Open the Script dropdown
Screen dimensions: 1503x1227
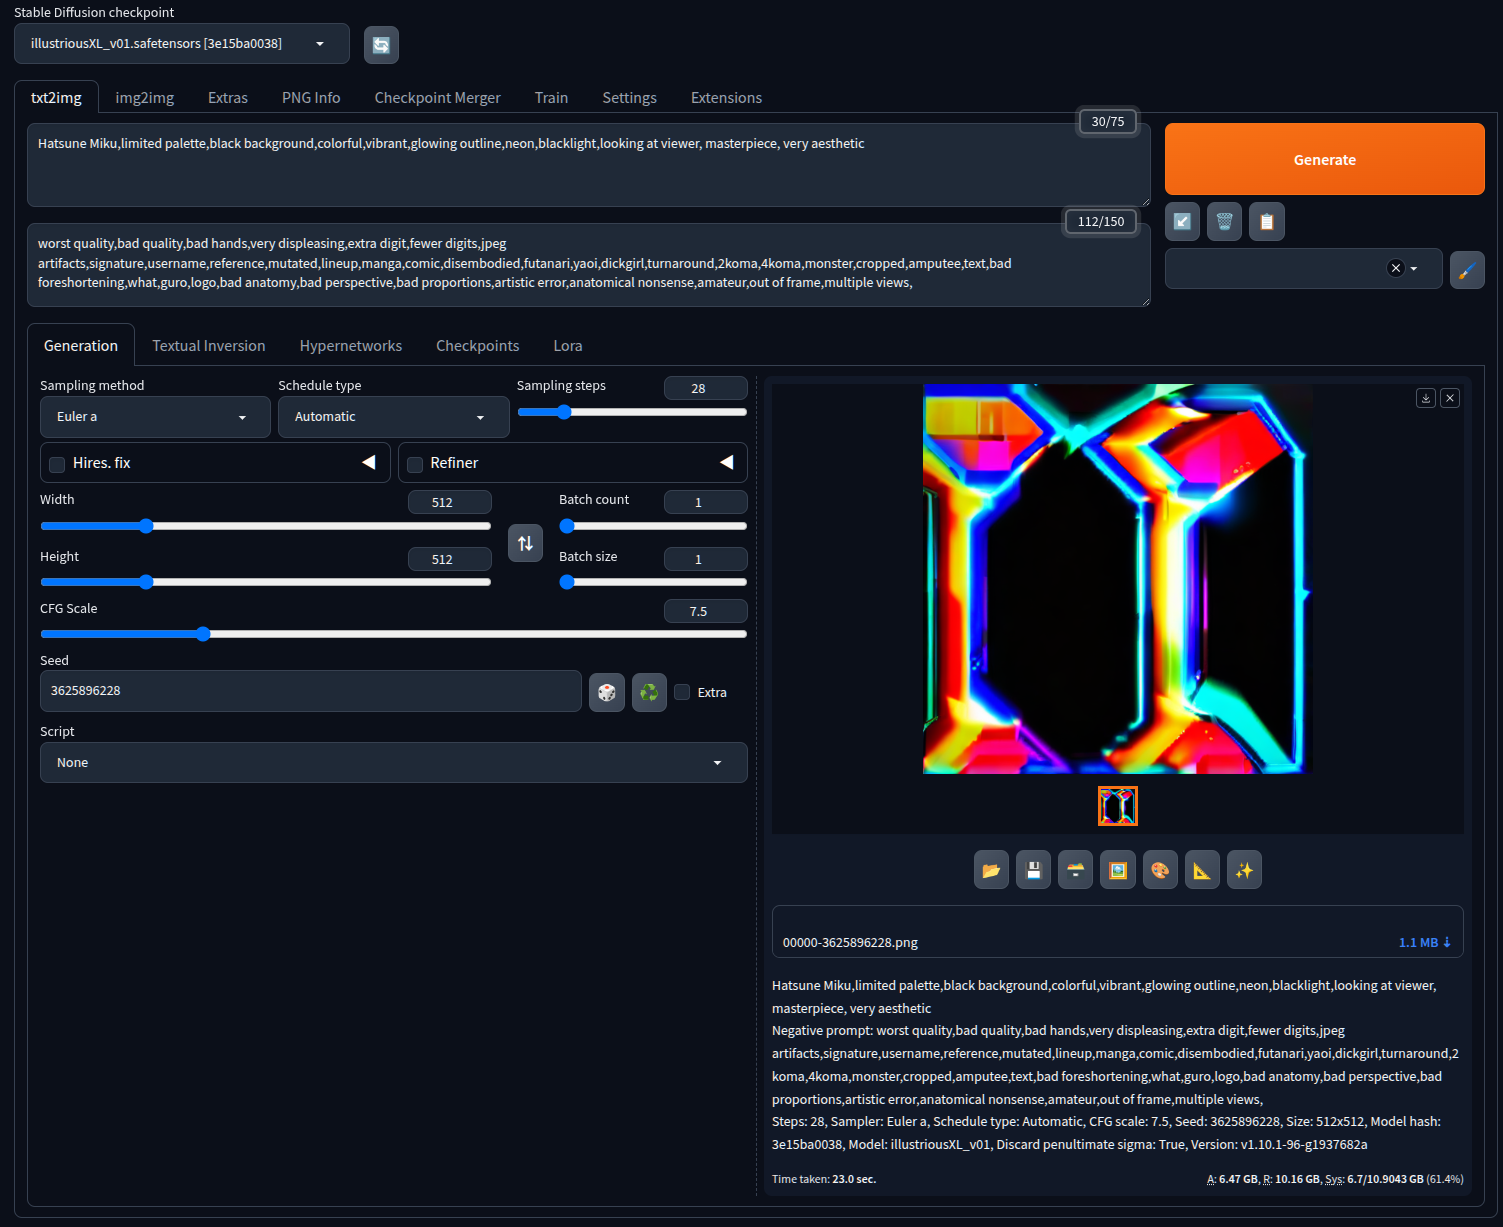tap(393, 763)
